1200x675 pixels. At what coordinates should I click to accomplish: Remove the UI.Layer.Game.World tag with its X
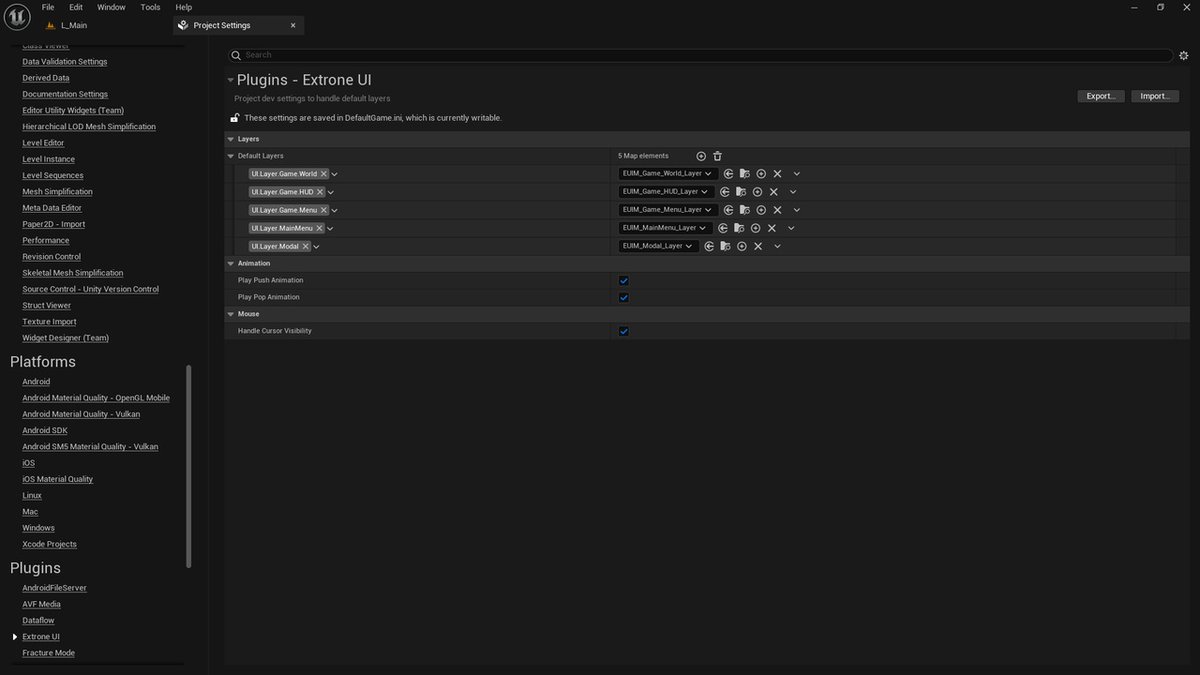coord(324,174)
